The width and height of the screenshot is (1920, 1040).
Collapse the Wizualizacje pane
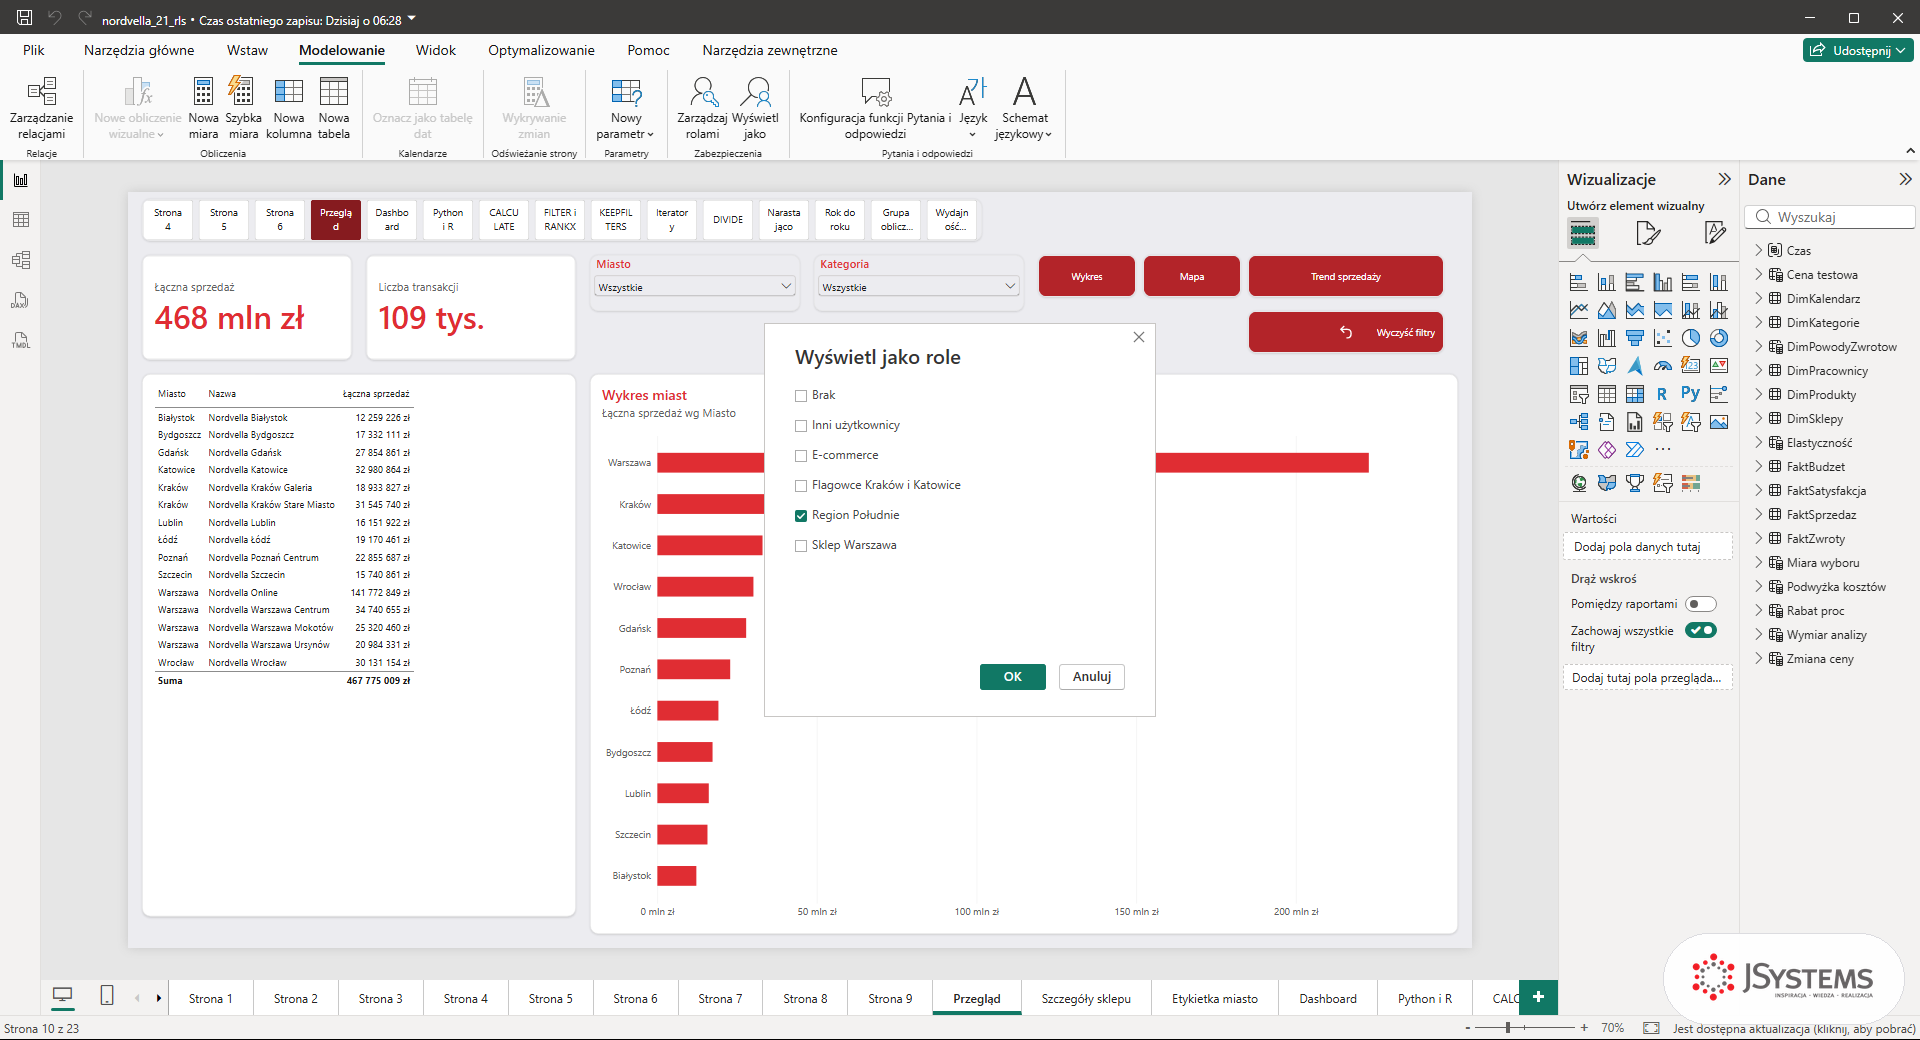pyautogui.click(x=1724, y=179)
